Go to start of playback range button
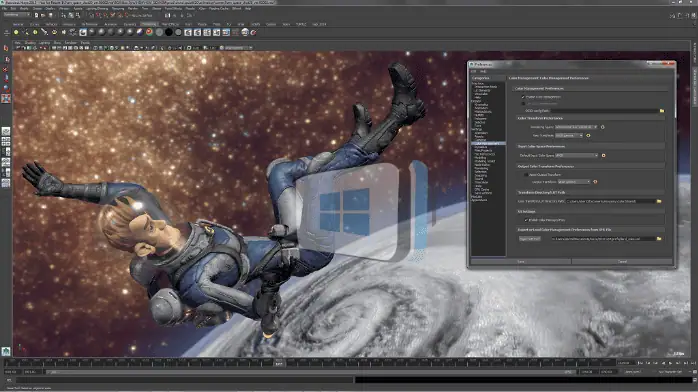Viewport: 698px width, 392px height. click(x=641, y=363)
